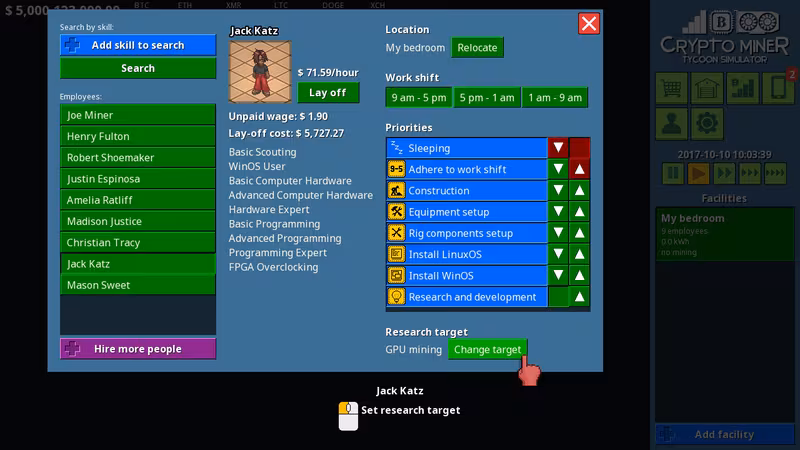Click Jack Katz's character portrait
This screenshot has width=800, height=450.
coord(260,72)
